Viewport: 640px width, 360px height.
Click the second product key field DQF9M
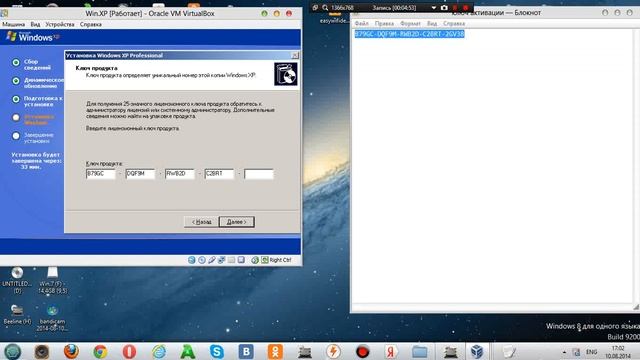[x=140, y=174]
